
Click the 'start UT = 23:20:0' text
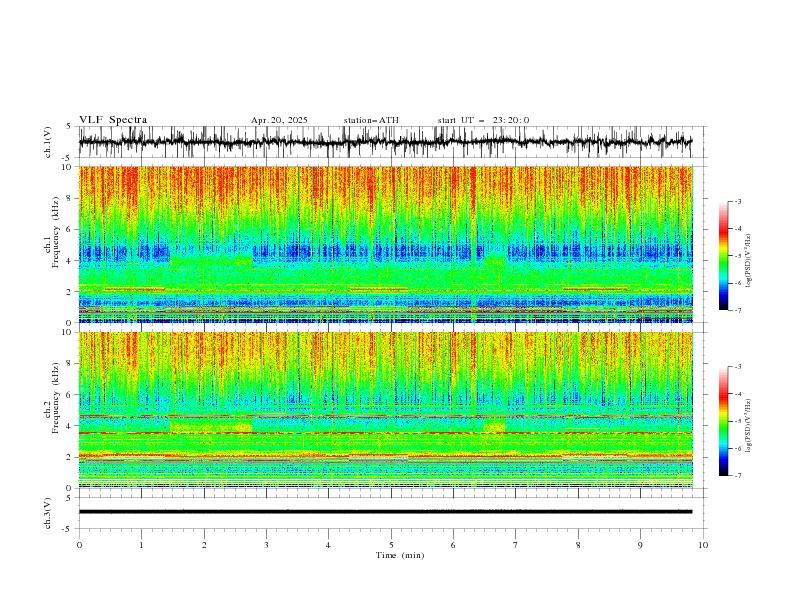click(x=483, y=120)
